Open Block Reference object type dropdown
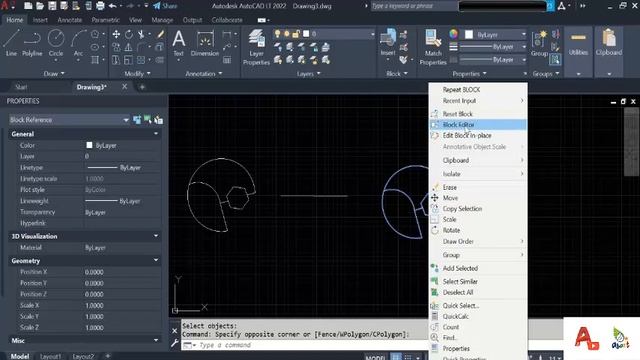Viewport: 640px width, 360px height. tap(126, 120)
